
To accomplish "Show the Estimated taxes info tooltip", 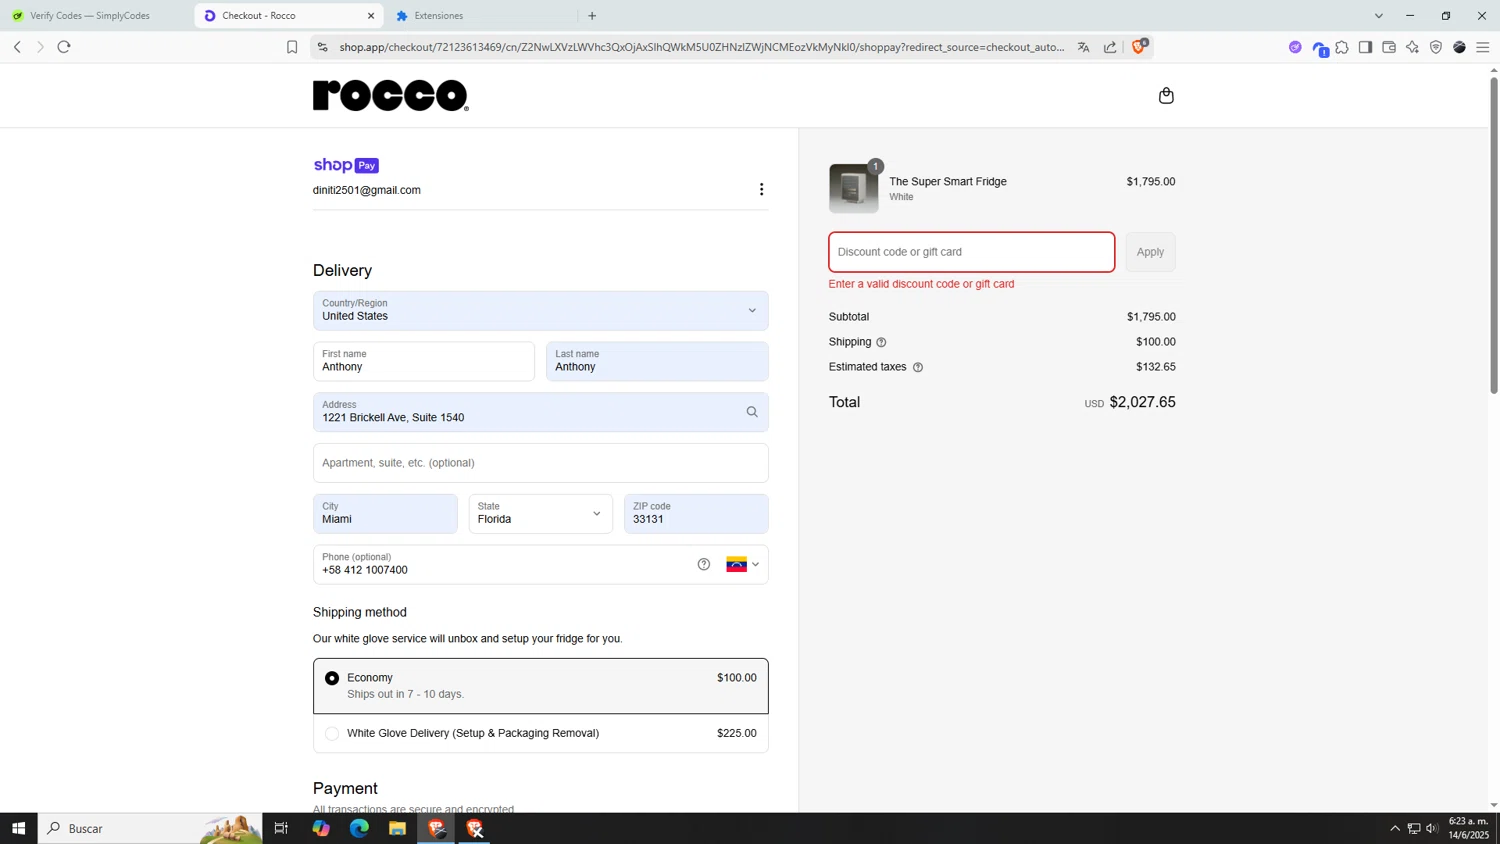I will 918,367.
